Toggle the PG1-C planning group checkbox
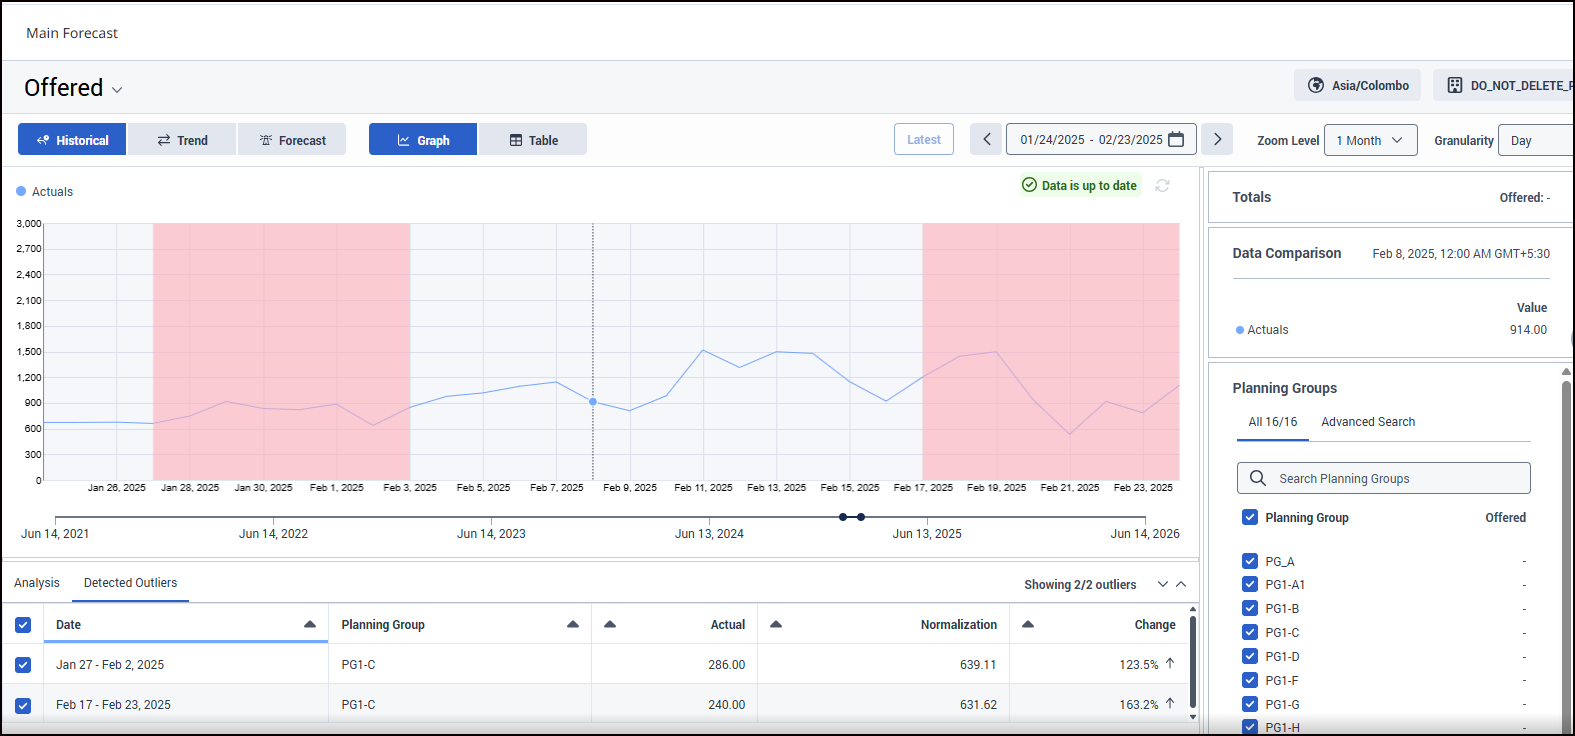The width and height of the screenshot is (1575, 736). (x=1250, y=632)
